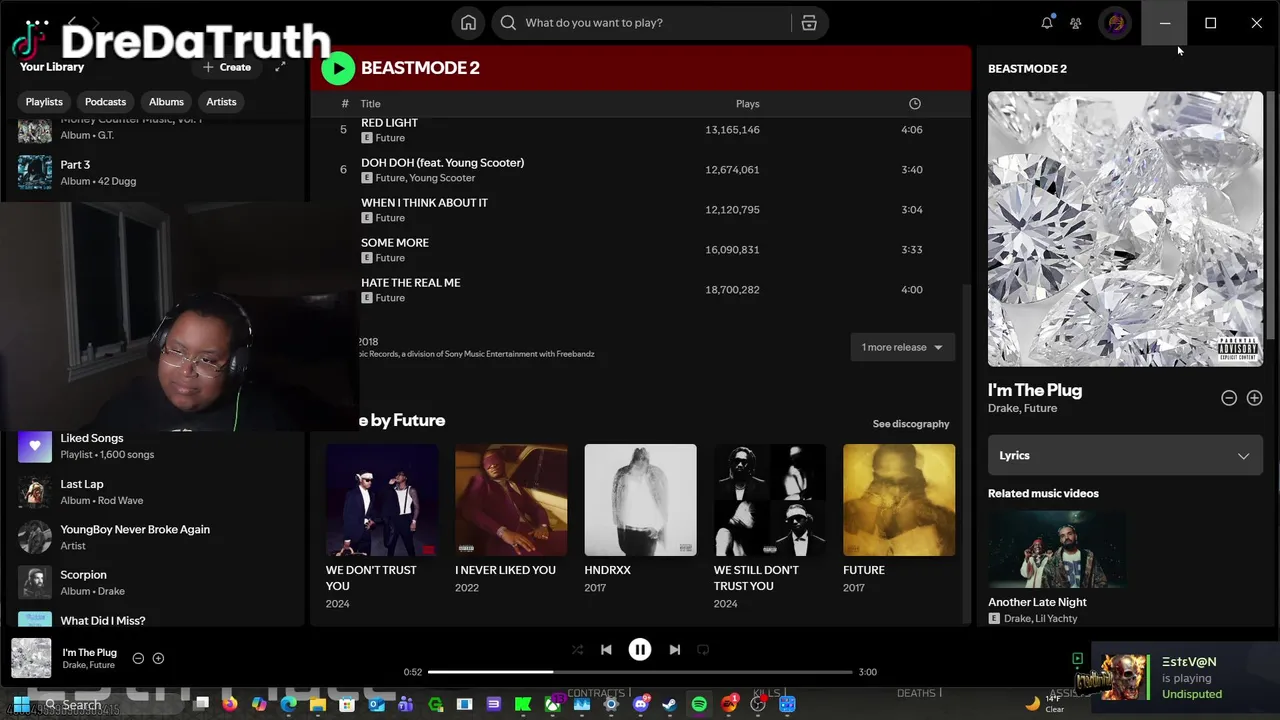Toggle repeat in the player bar
Image resolution: width=1280 pixels, height=720 pixels.
703,650
